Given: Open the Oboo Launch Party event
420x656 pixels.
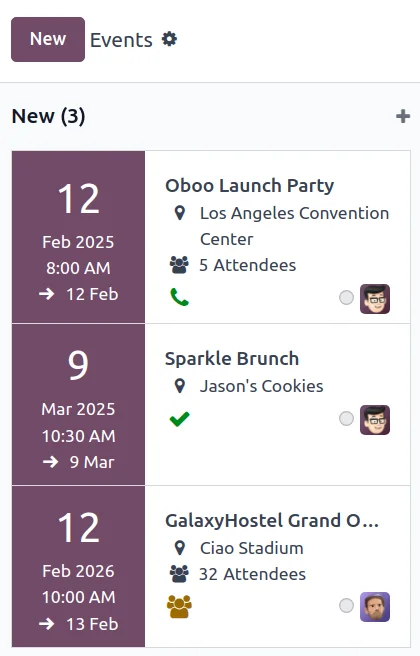Looking at the screenshot, I should (249, 185).
